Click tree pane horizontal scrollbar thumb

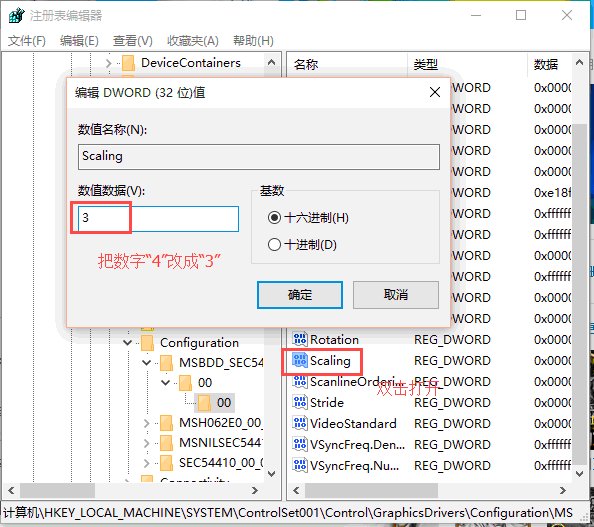tap(57, 491)
